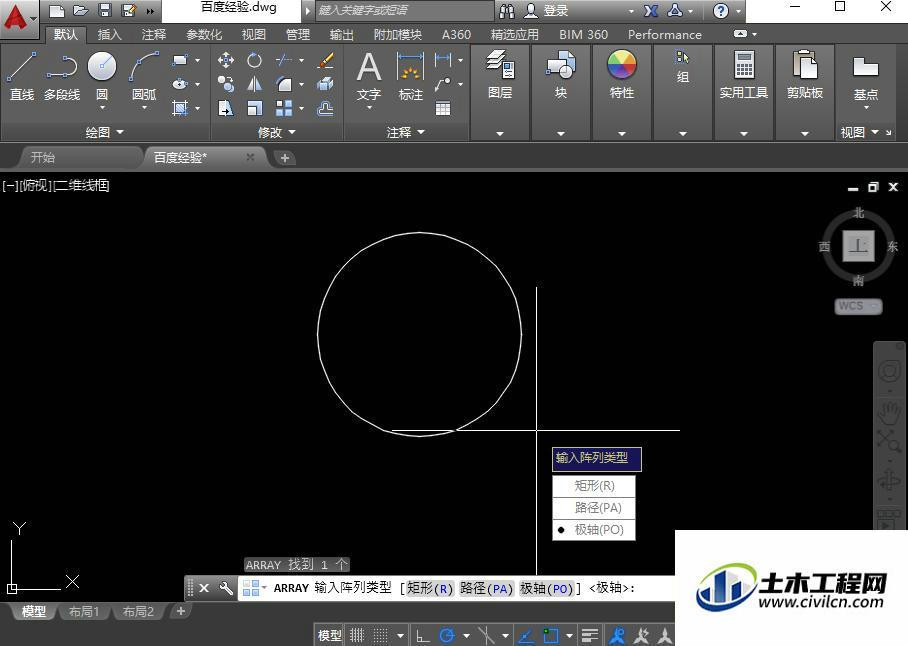
Task: Click the Open file icon in the quick access toolbar
Action: coord(80,10)
